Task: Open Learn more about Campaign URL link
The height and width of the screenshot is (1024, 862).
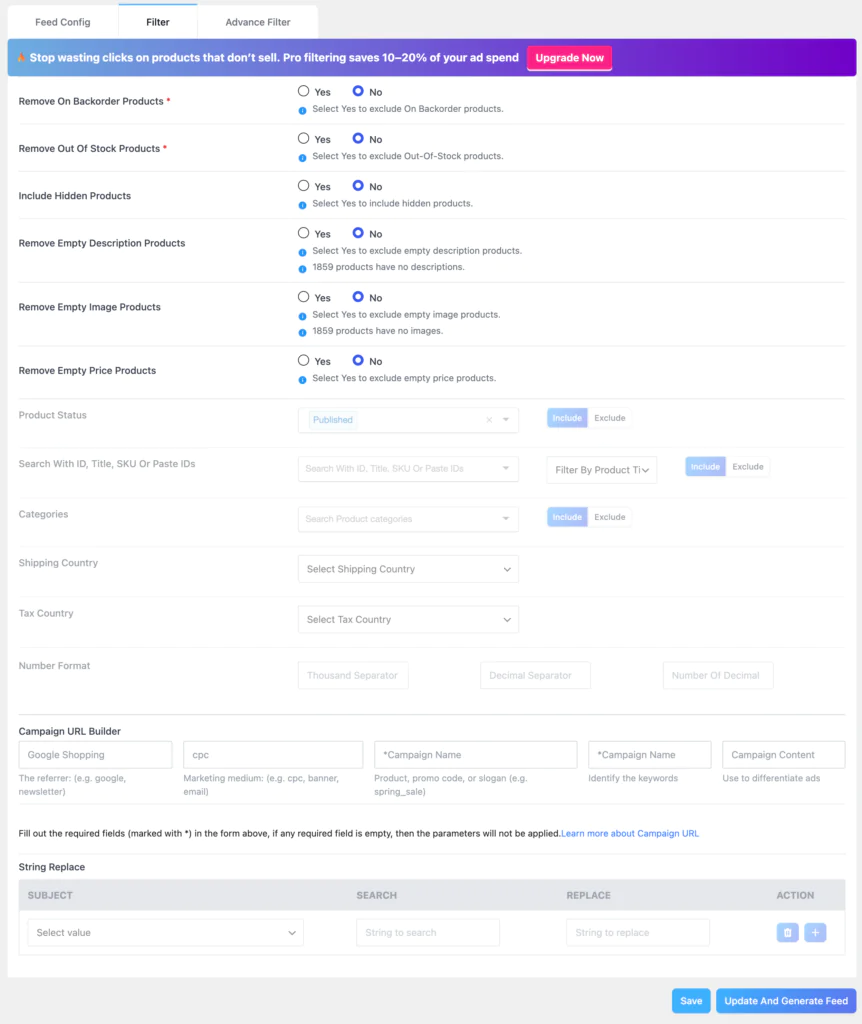Action: pyautogui.click(x=630, y=833)
